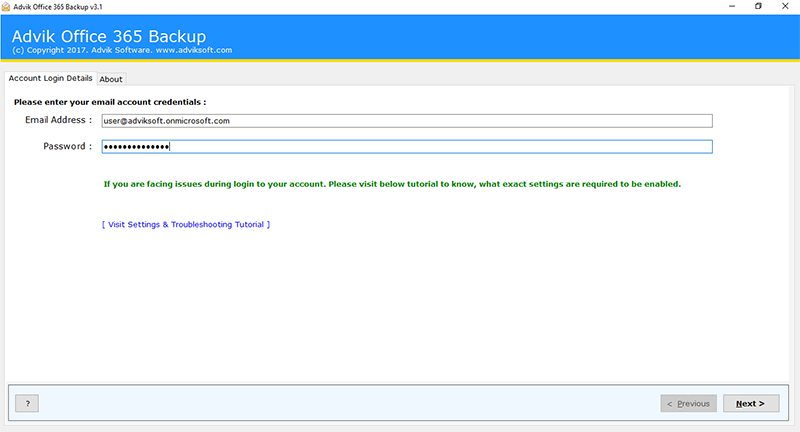This screenshot has width=800, height=432.
Task: Open Visit Settings & Troubleshooting Tutorial link
Action: click(186, 224)
